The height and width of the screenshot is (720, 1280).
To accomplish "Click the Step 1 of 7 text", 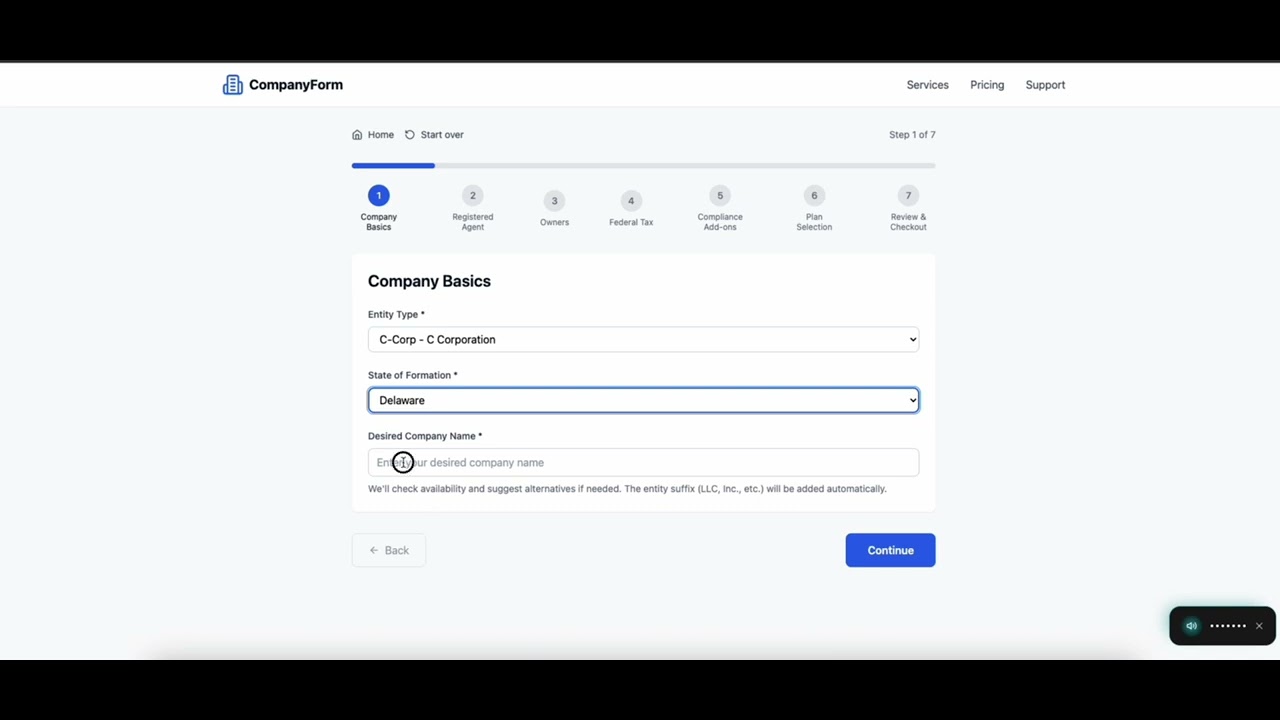I will pos(912,135).
